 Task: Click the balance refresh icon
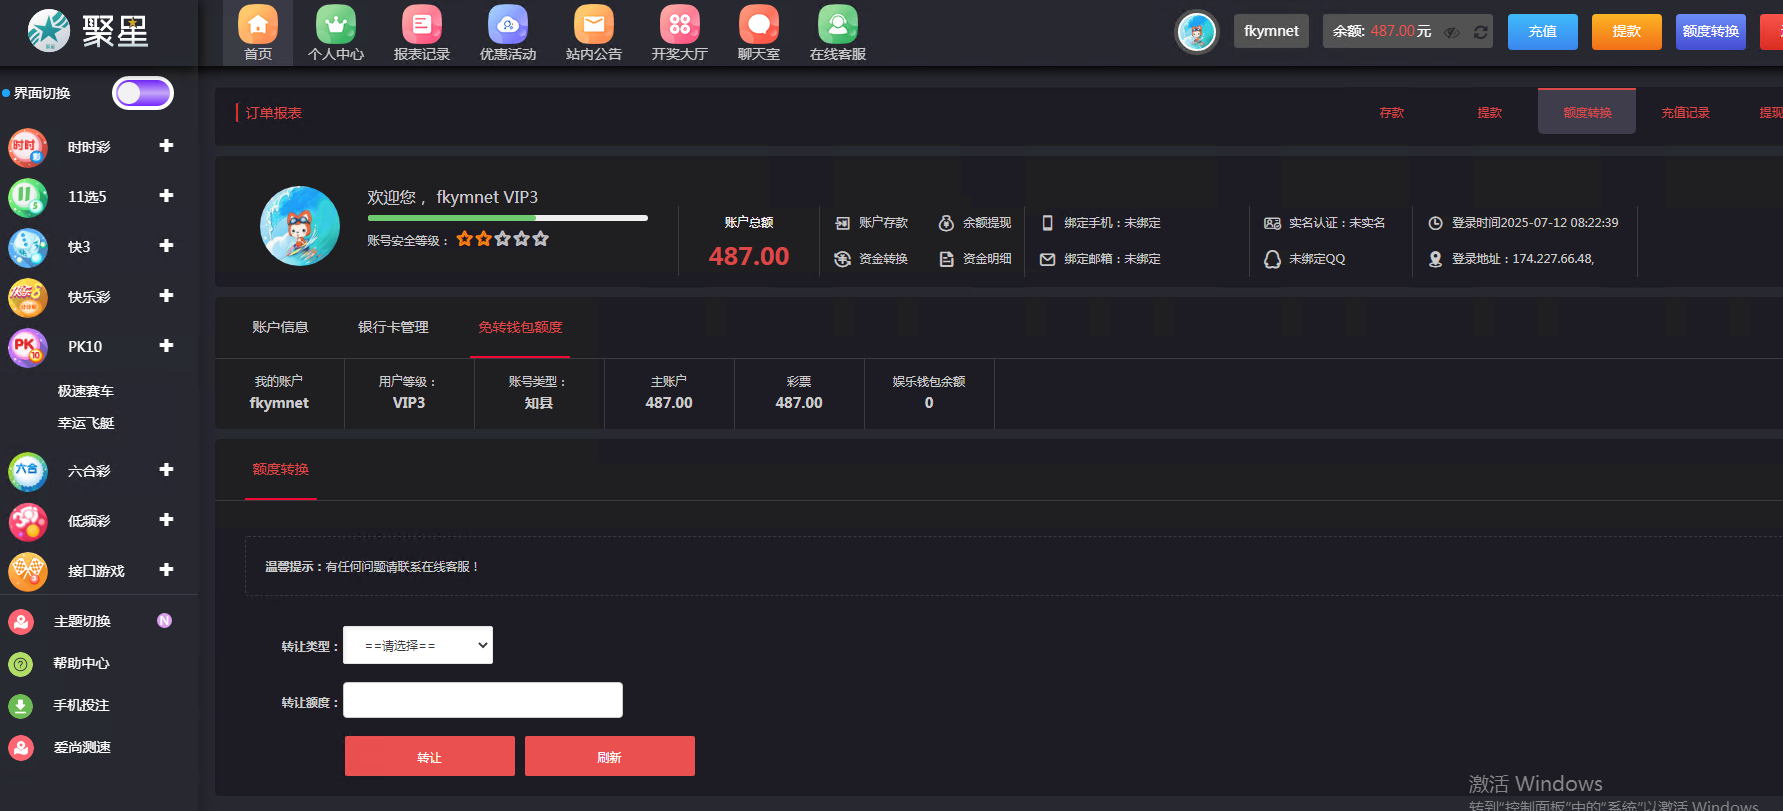coord(1480,32)
